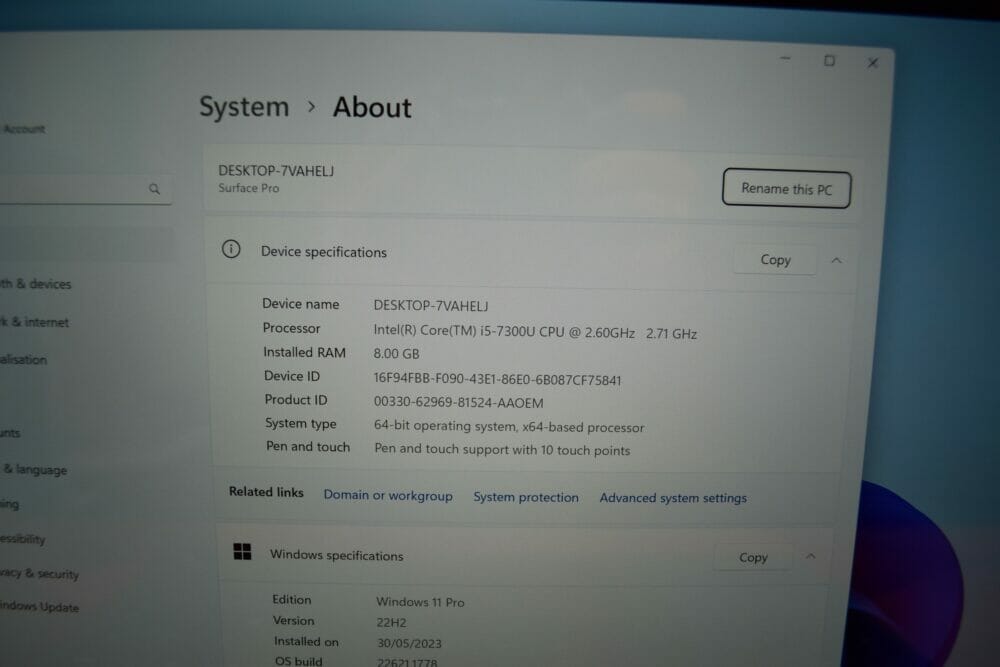Screen dimensions: 1000x667
Task: Click the 30/05/2023 installed on date
Action: click(409, 643)
